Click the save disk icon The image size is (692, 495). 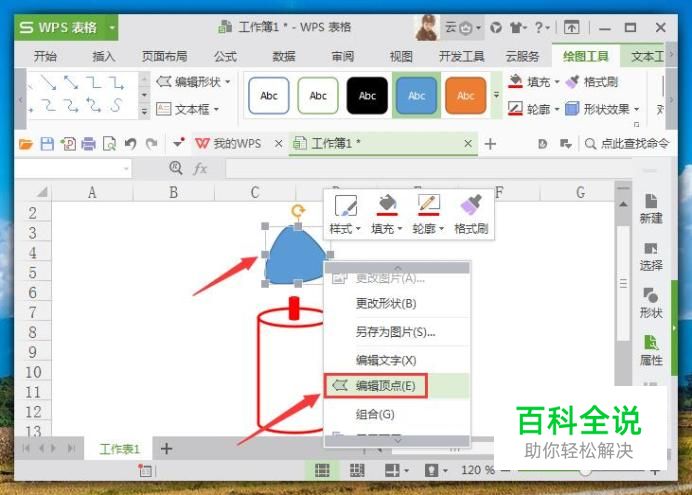47,144
